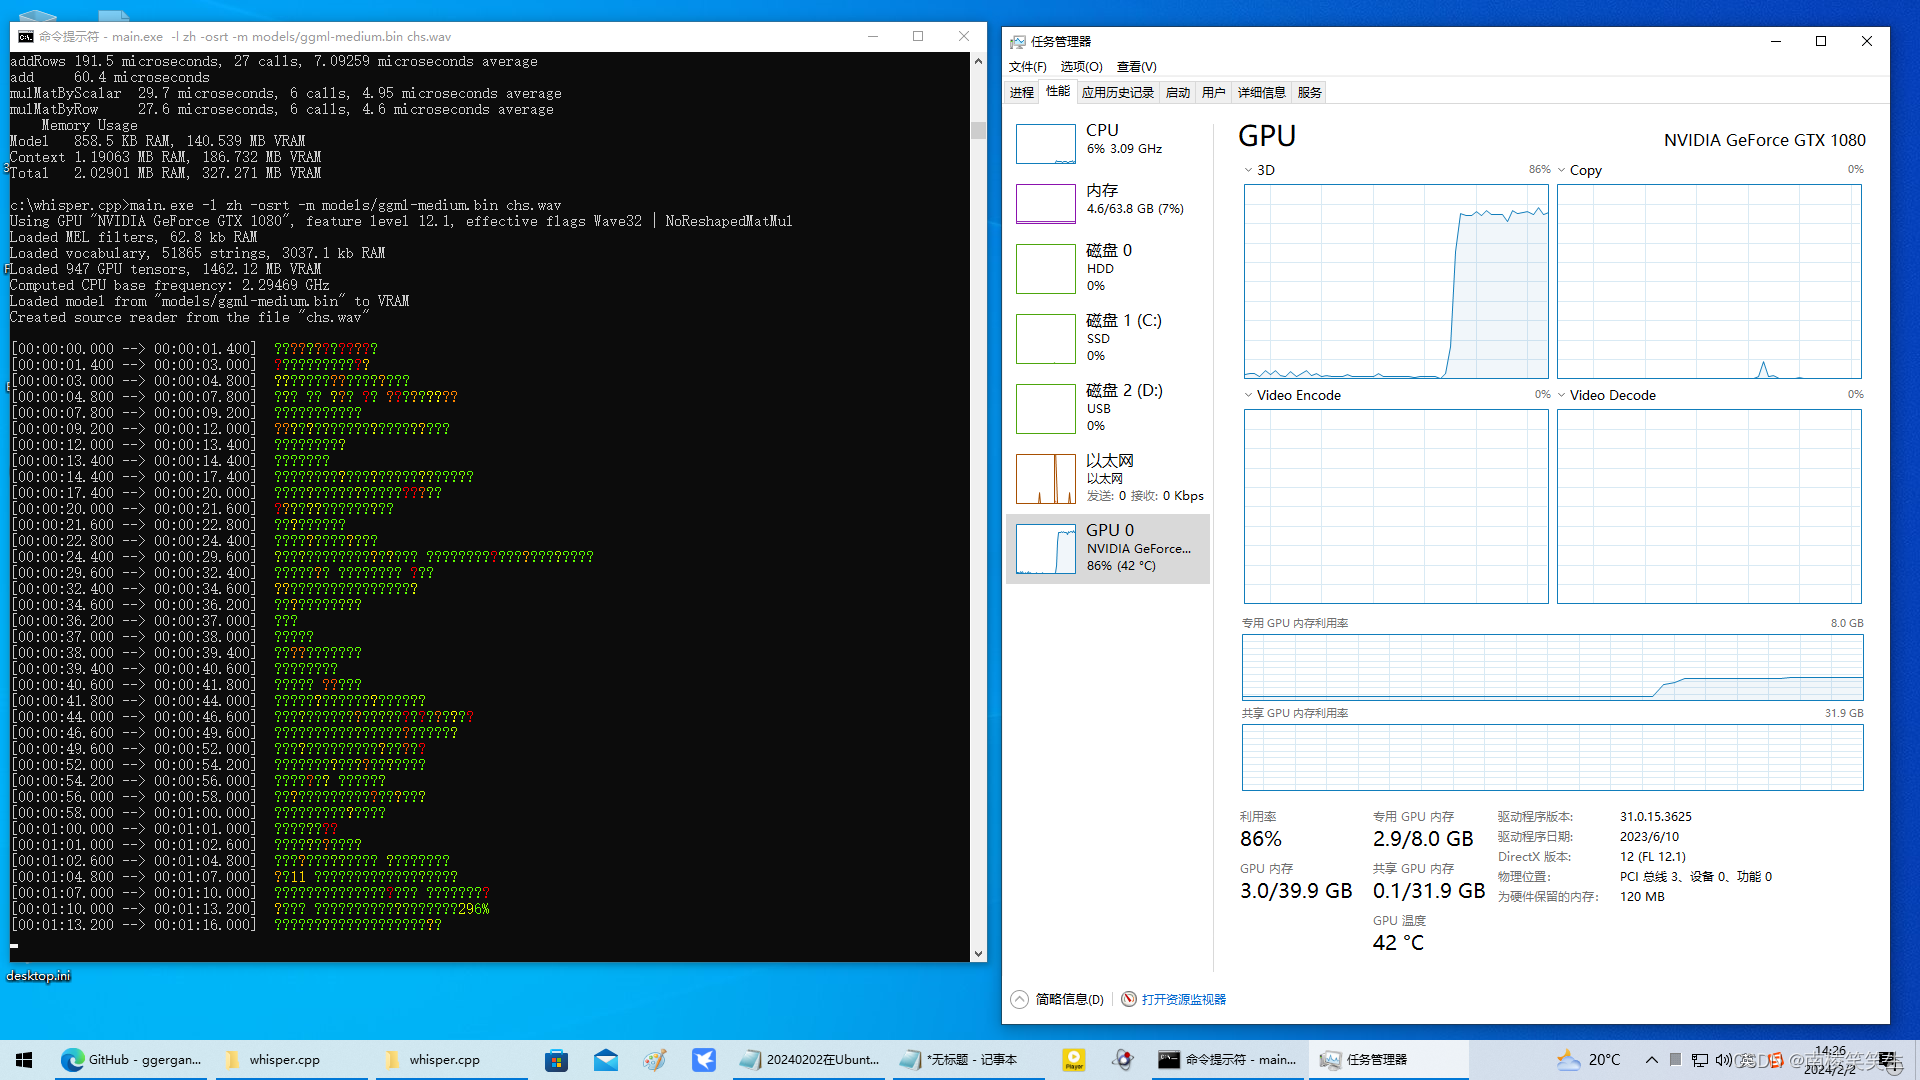Click command prompt scrollbar down arrow

978,954
